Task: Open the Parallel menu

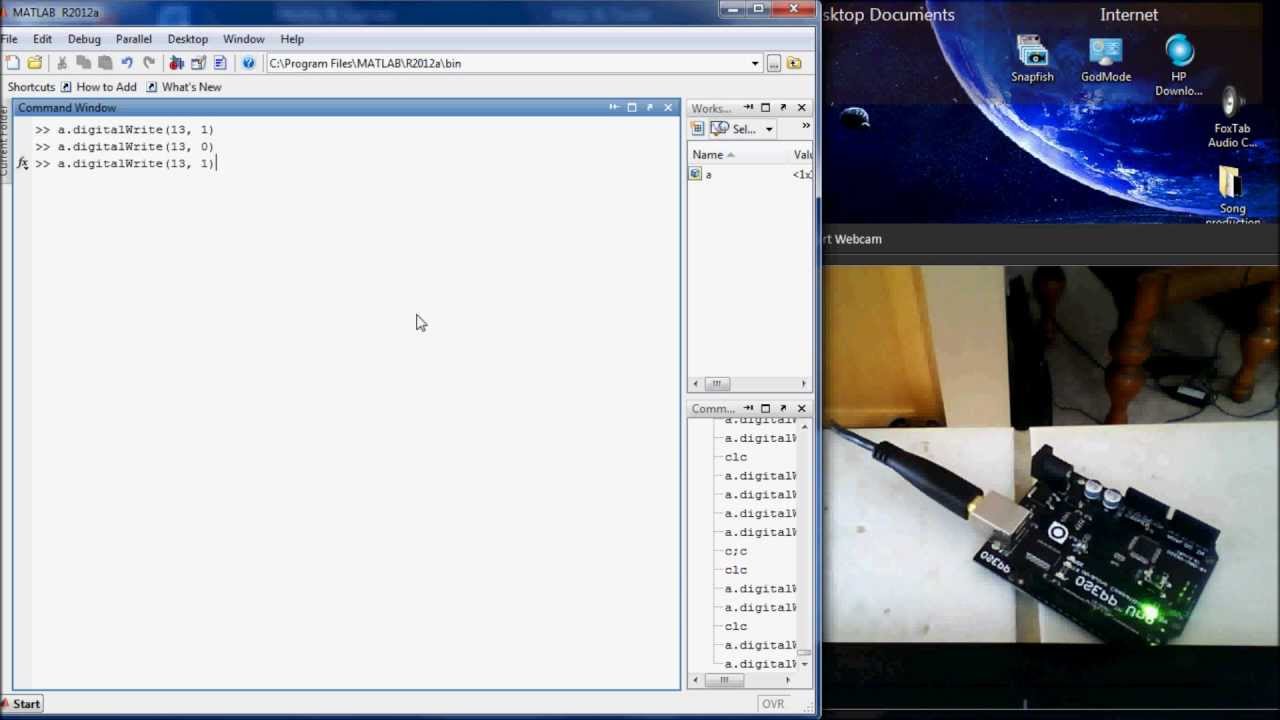Action: point(133,39)
